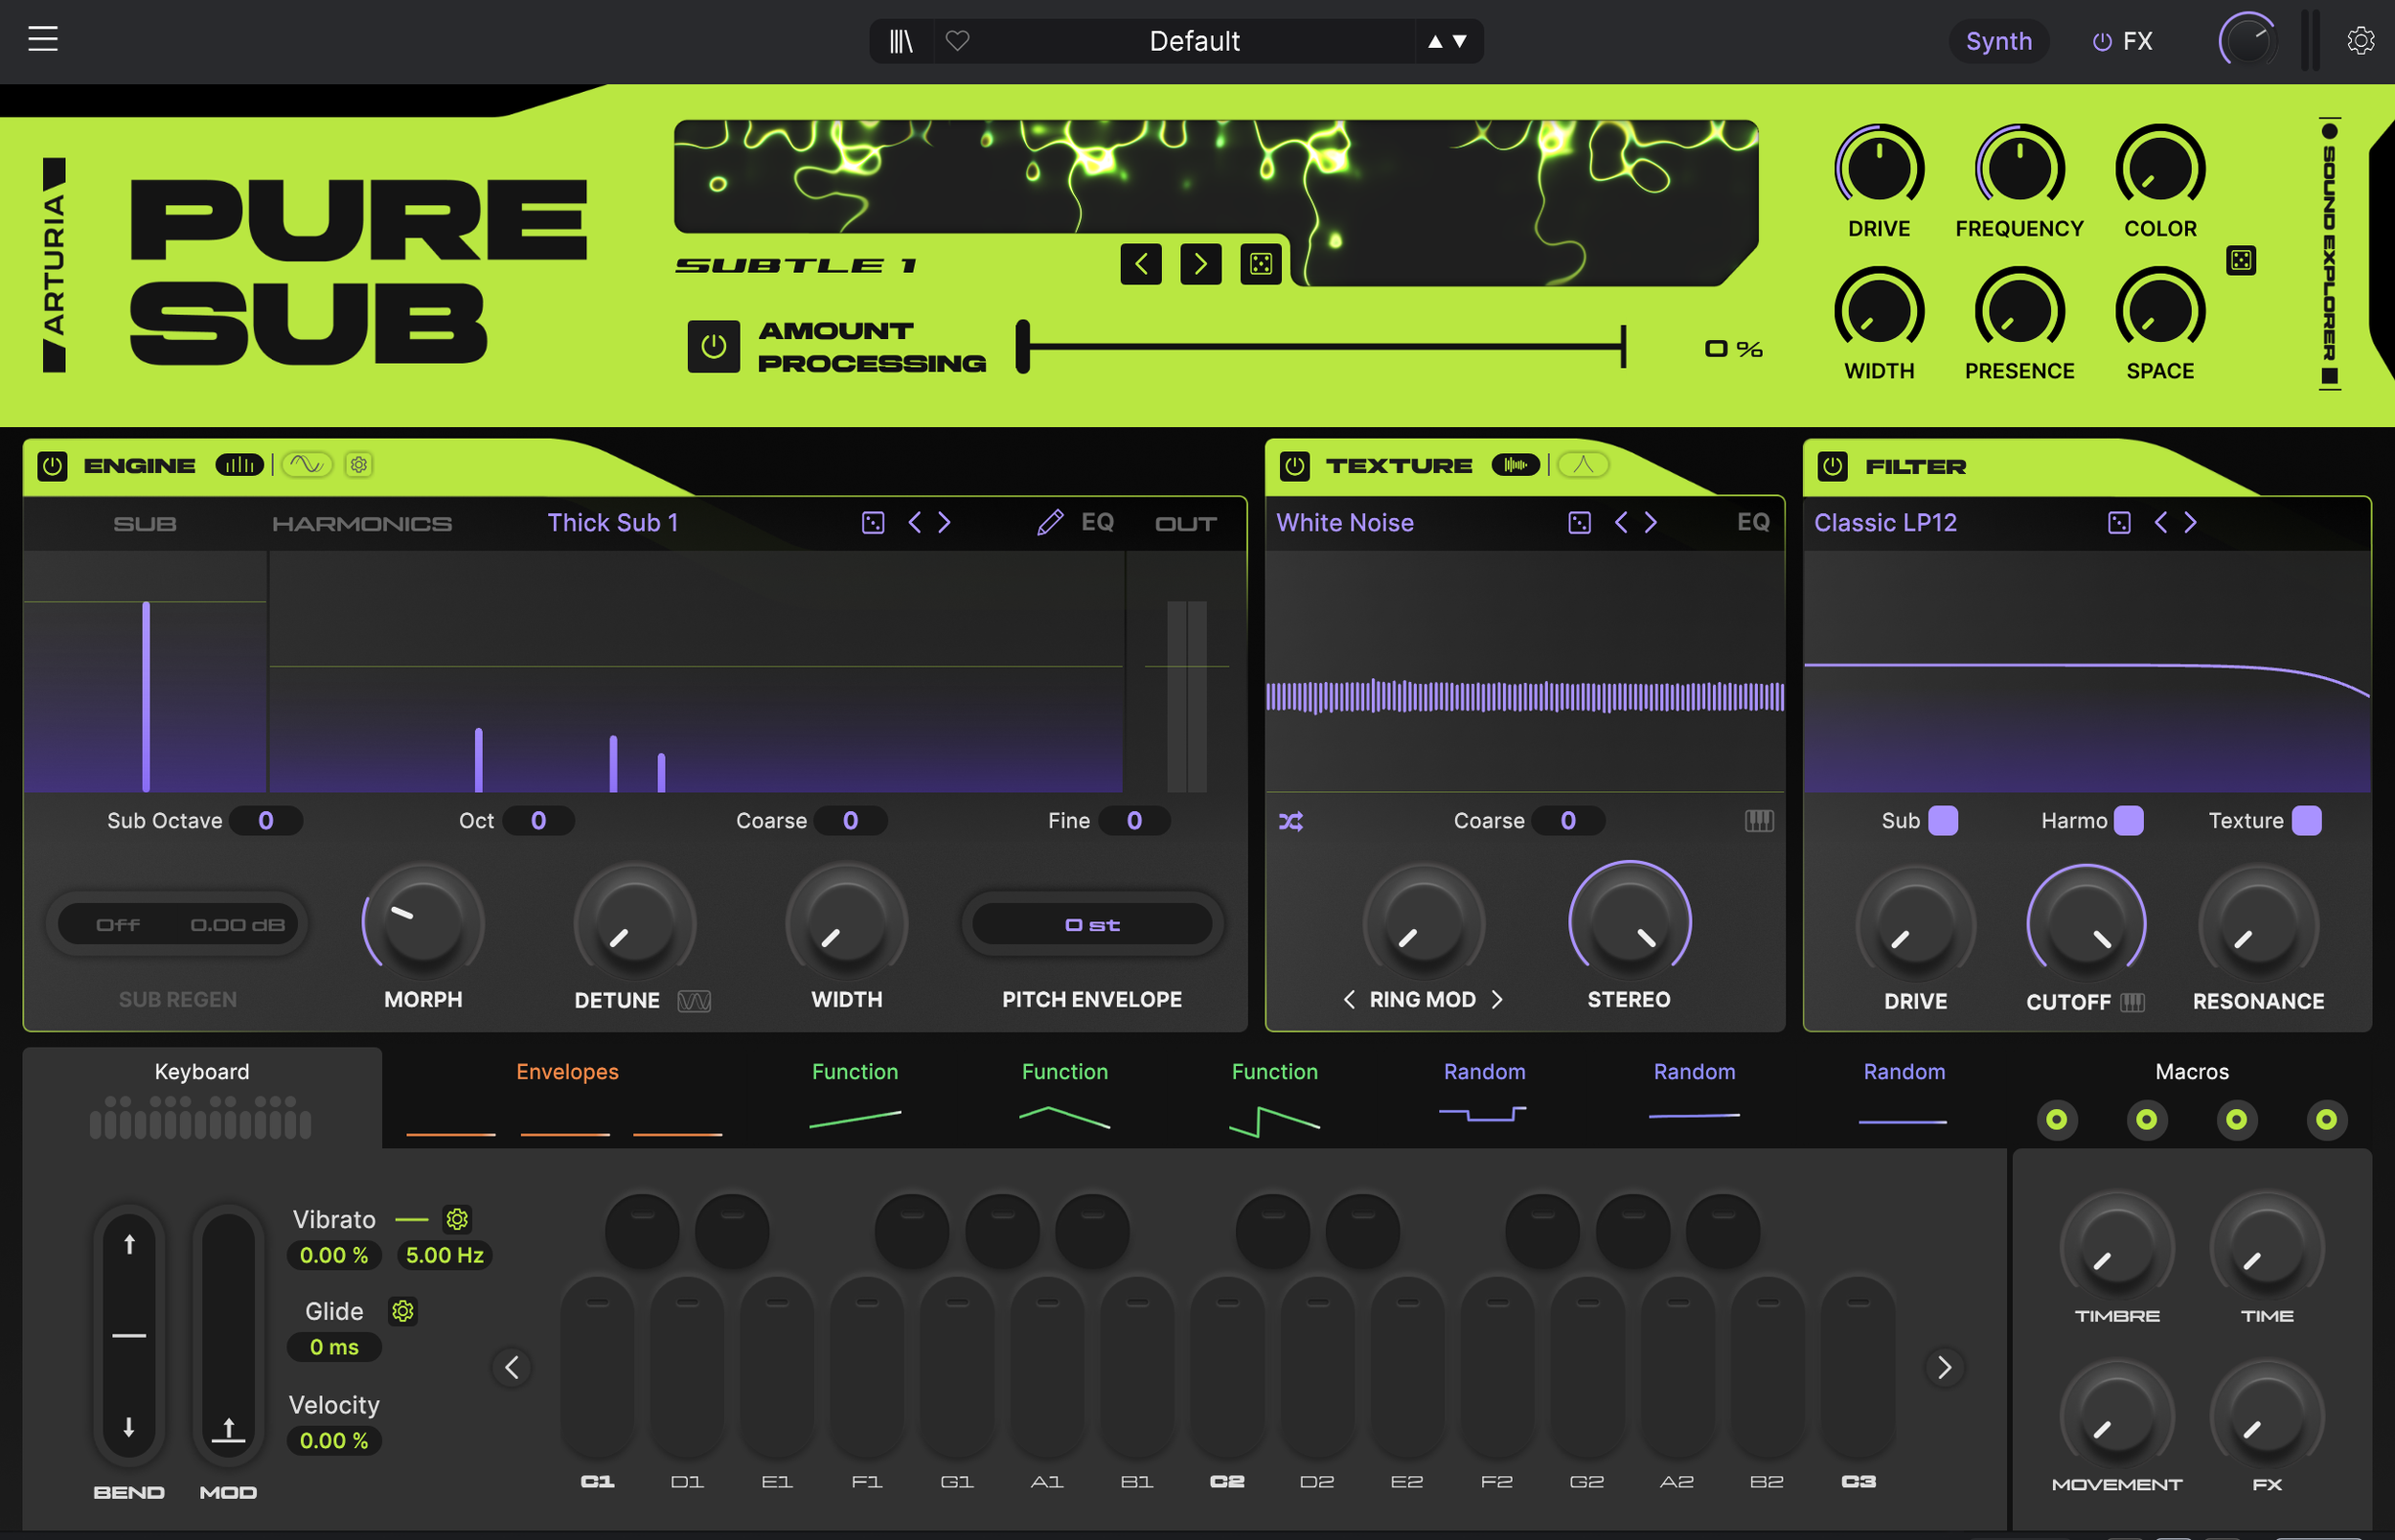
Task: Open the Thick Sub 1 preset name
Action: (613, 523)
